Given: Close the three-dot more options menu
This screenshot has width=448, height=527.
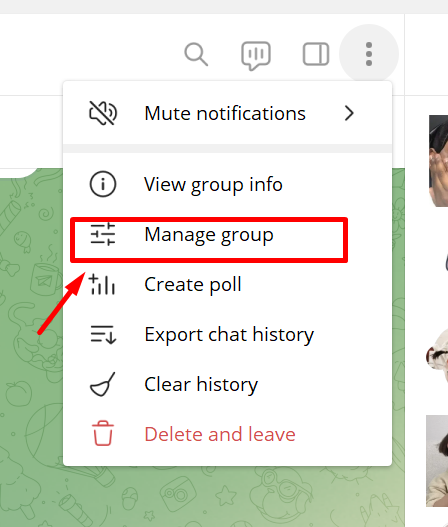Looking at the screenshot, I should tap(369, 54).
